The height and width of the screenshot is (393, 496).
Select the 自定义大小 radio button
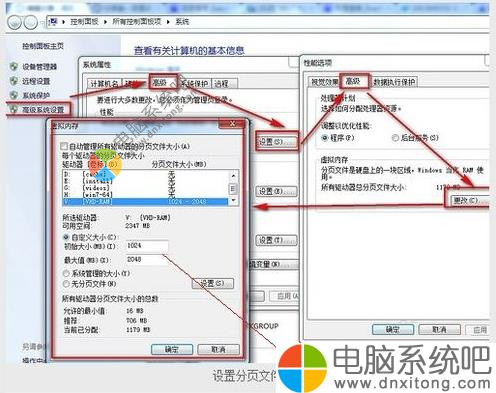coord(66,237)
